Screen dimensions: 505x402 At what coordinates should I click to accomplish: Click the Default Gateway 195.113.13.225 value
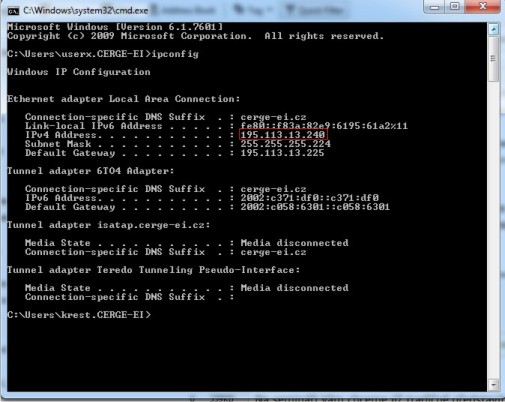282,153
